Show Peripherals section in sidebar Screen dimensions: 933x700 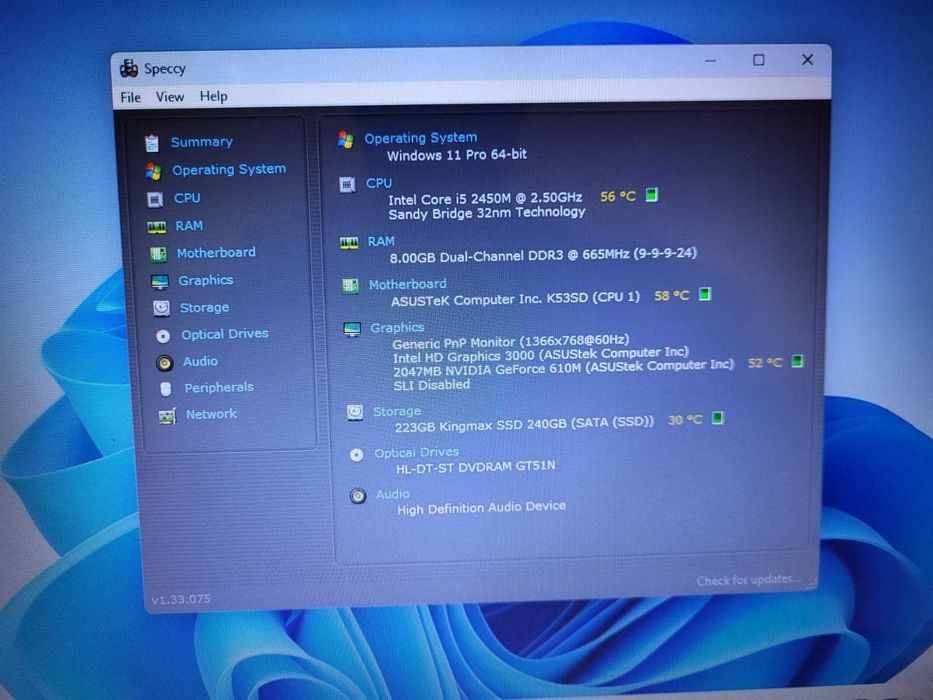click(219, 388)
